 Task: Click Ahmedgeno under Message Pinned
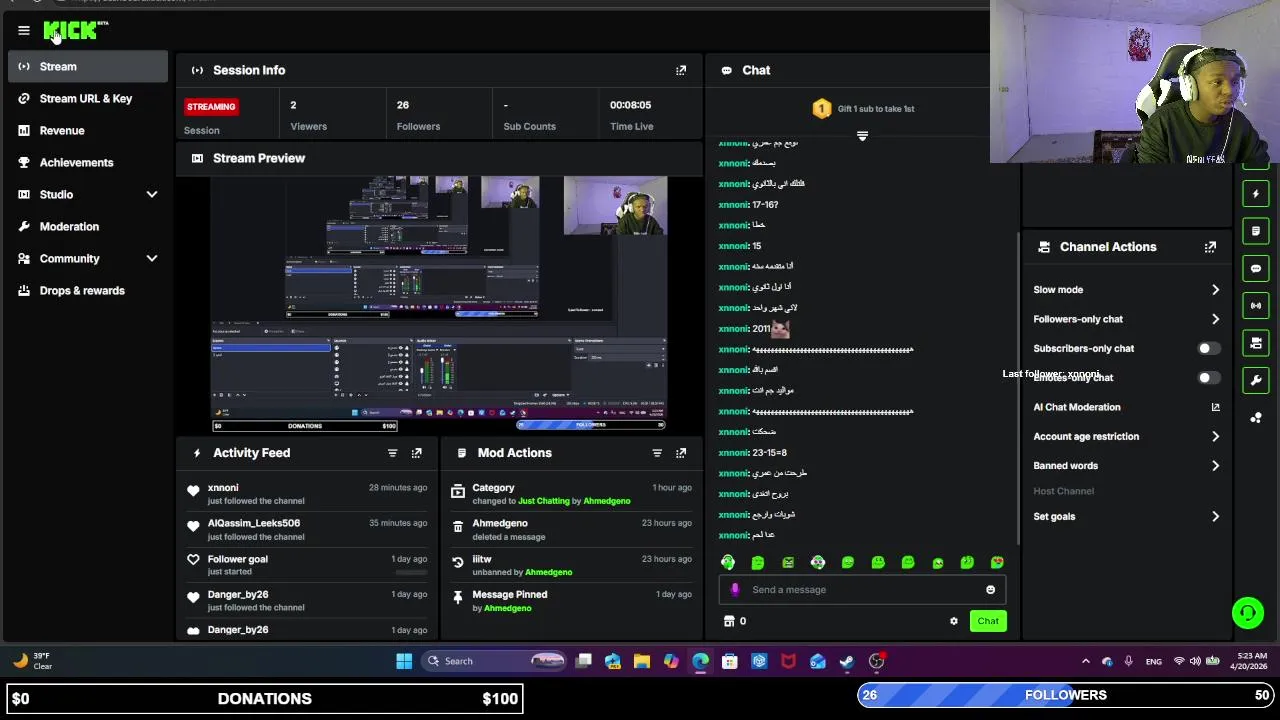[x=508, y=608]
